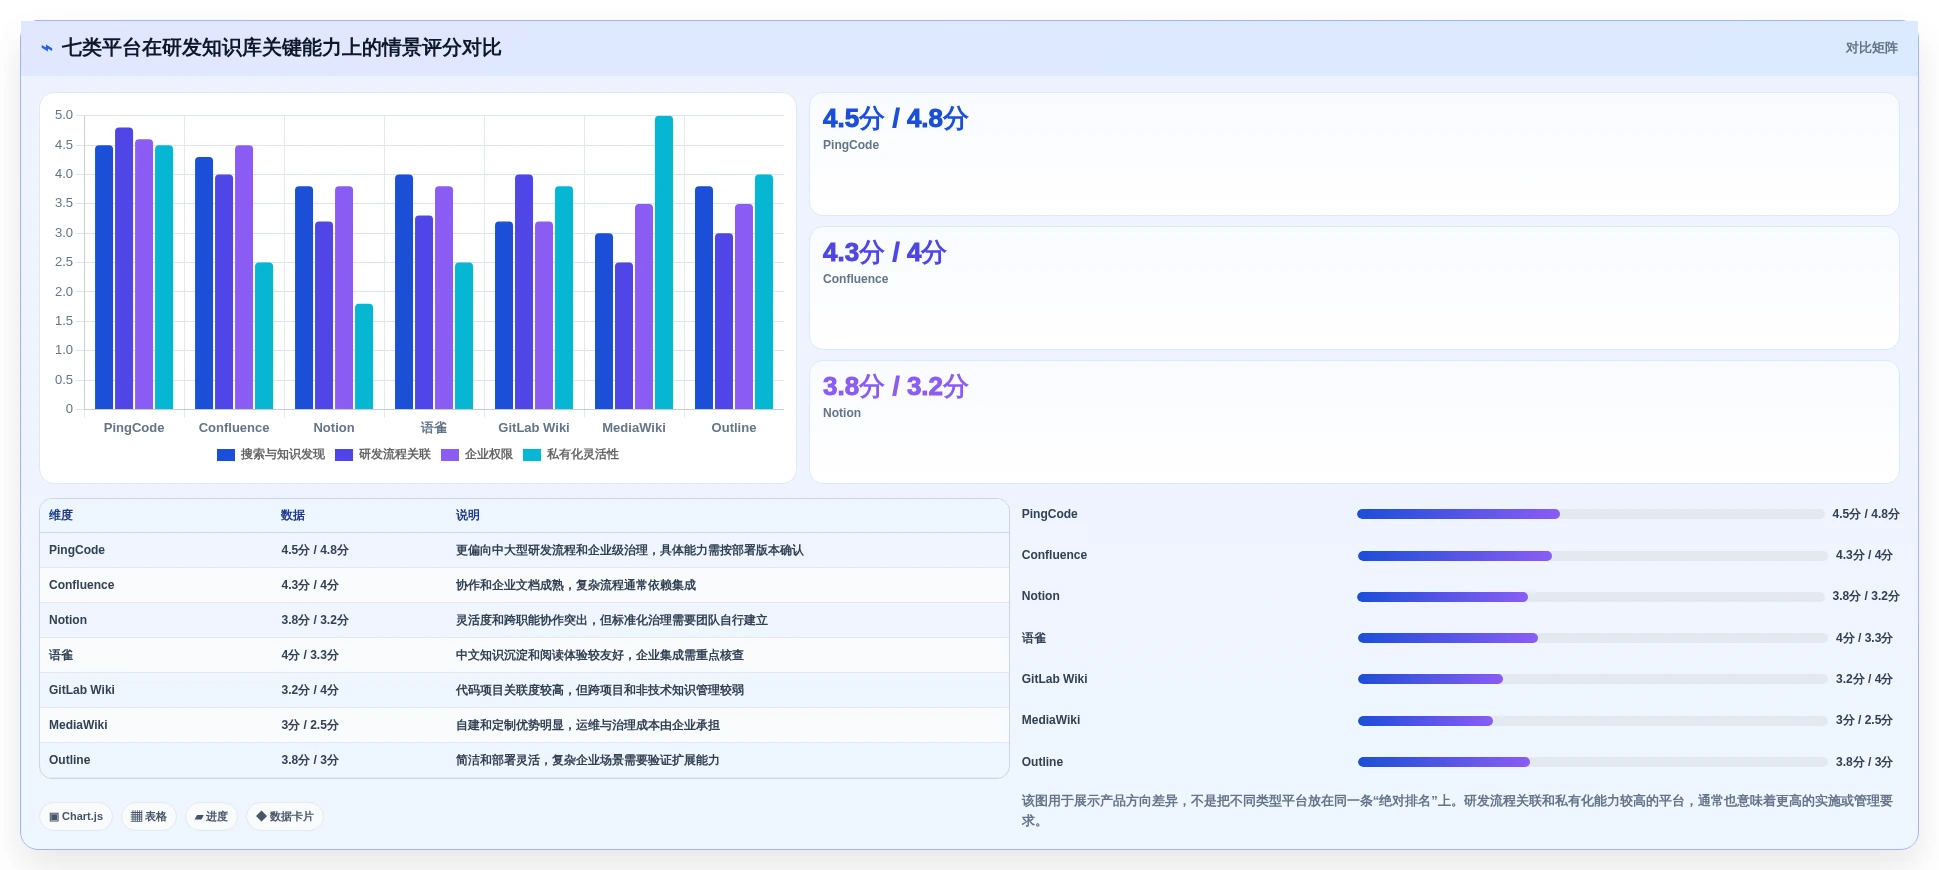Select the Chart.js chip

tap(76, 816)
